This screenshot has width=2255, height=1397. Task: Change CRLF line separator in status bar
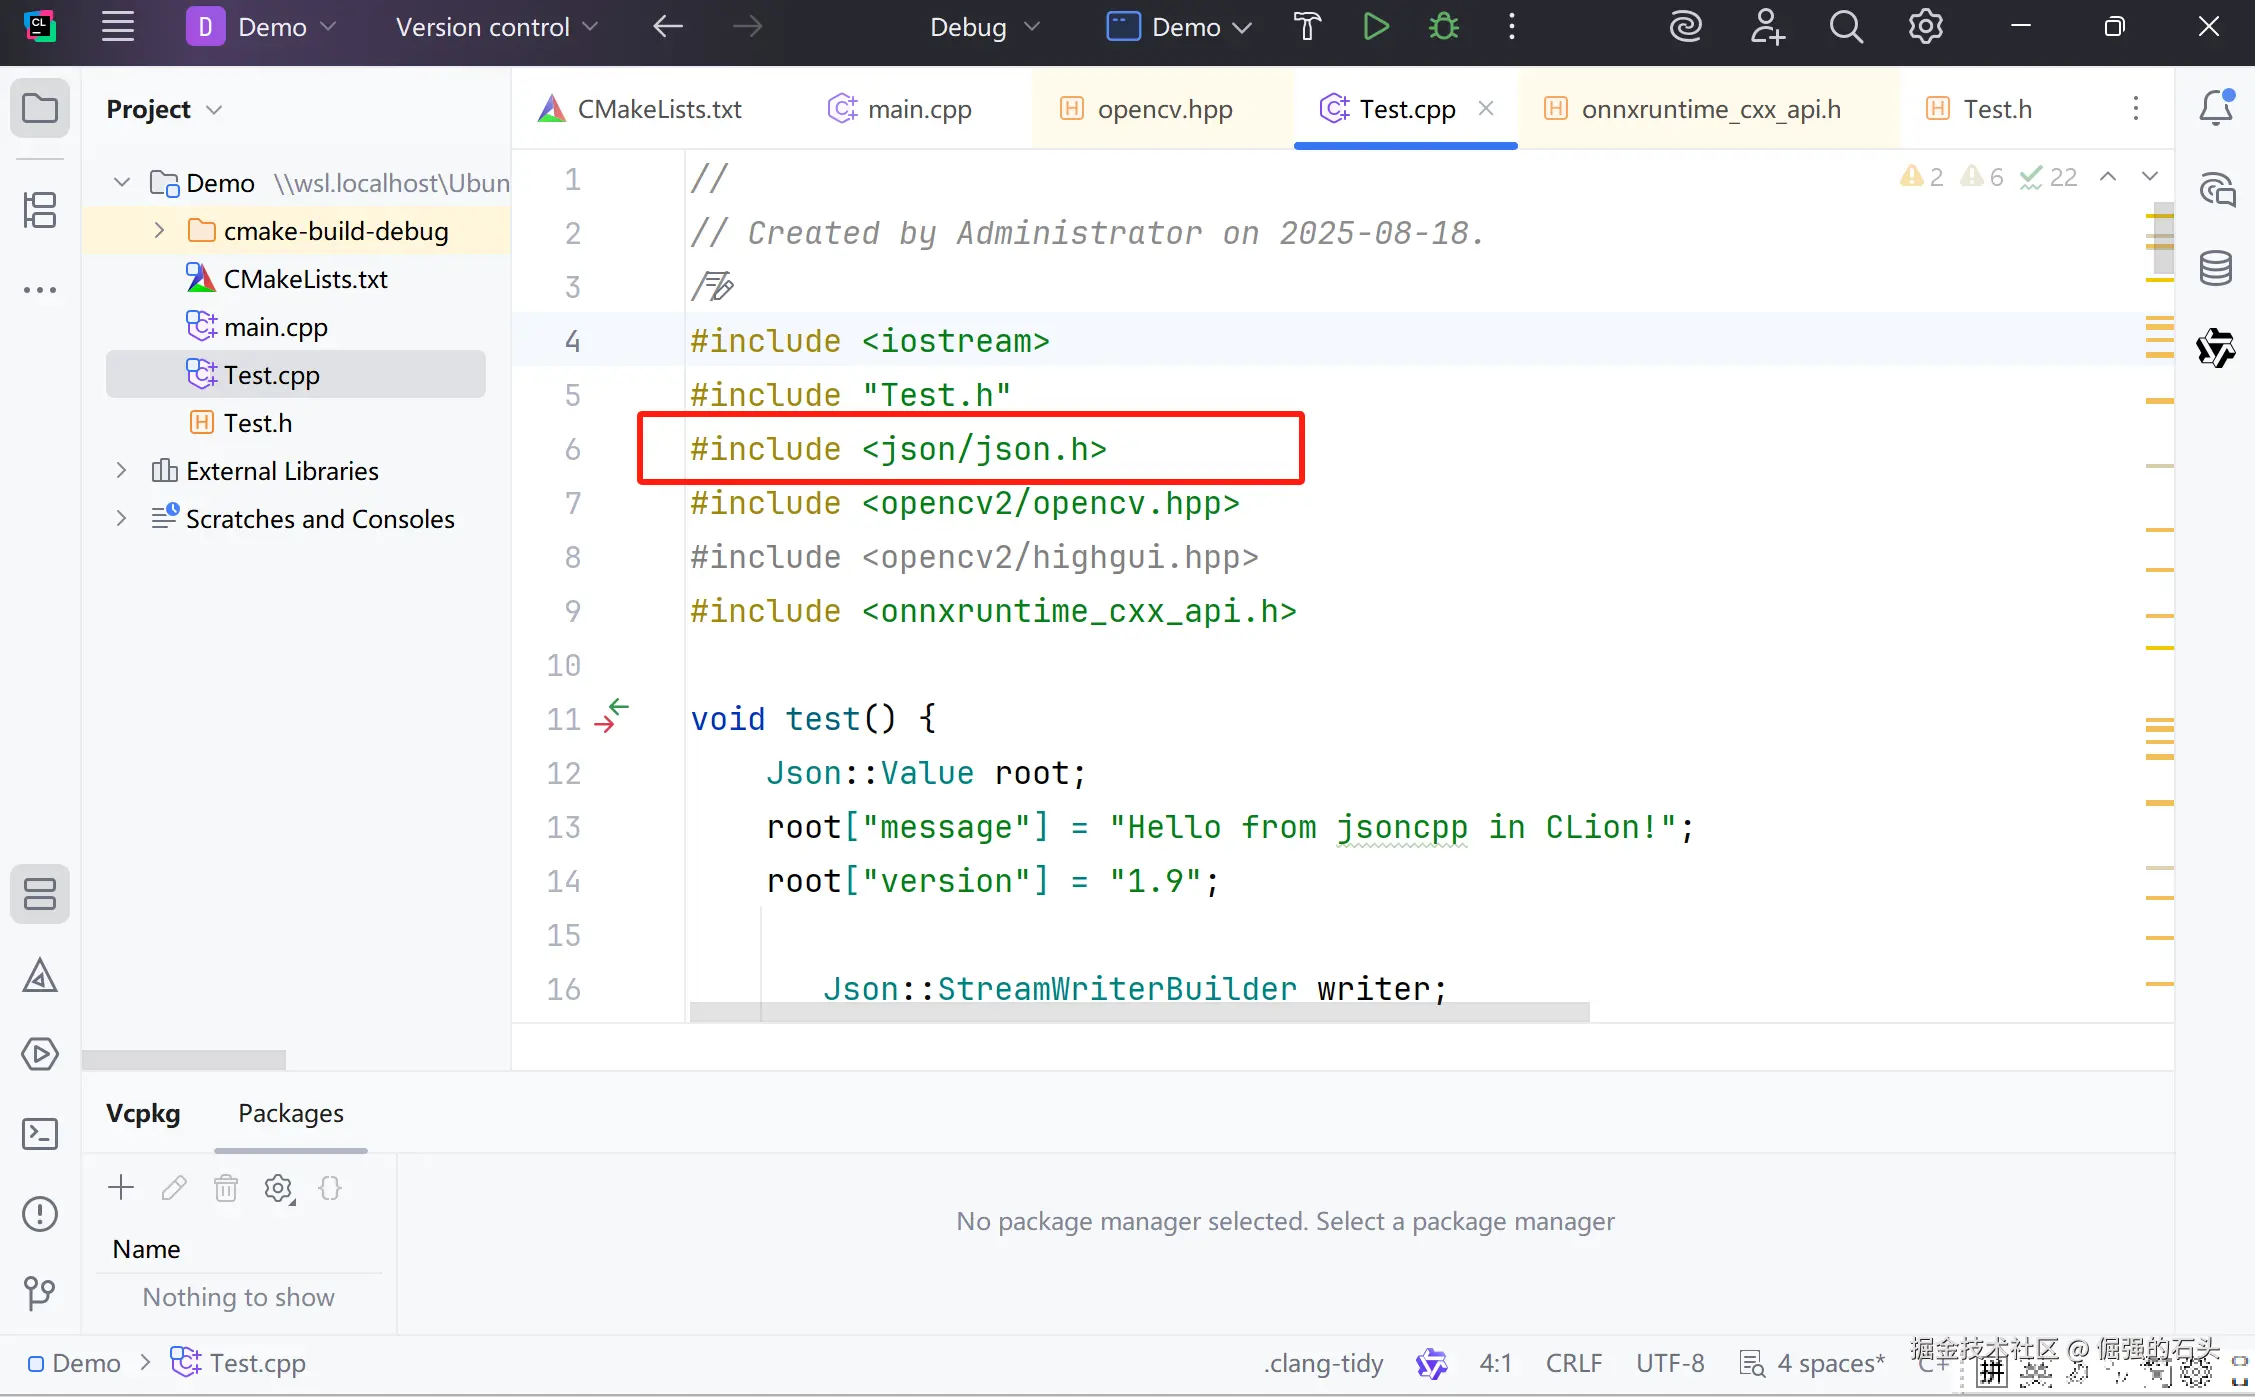click(x=1574, y=1363)
